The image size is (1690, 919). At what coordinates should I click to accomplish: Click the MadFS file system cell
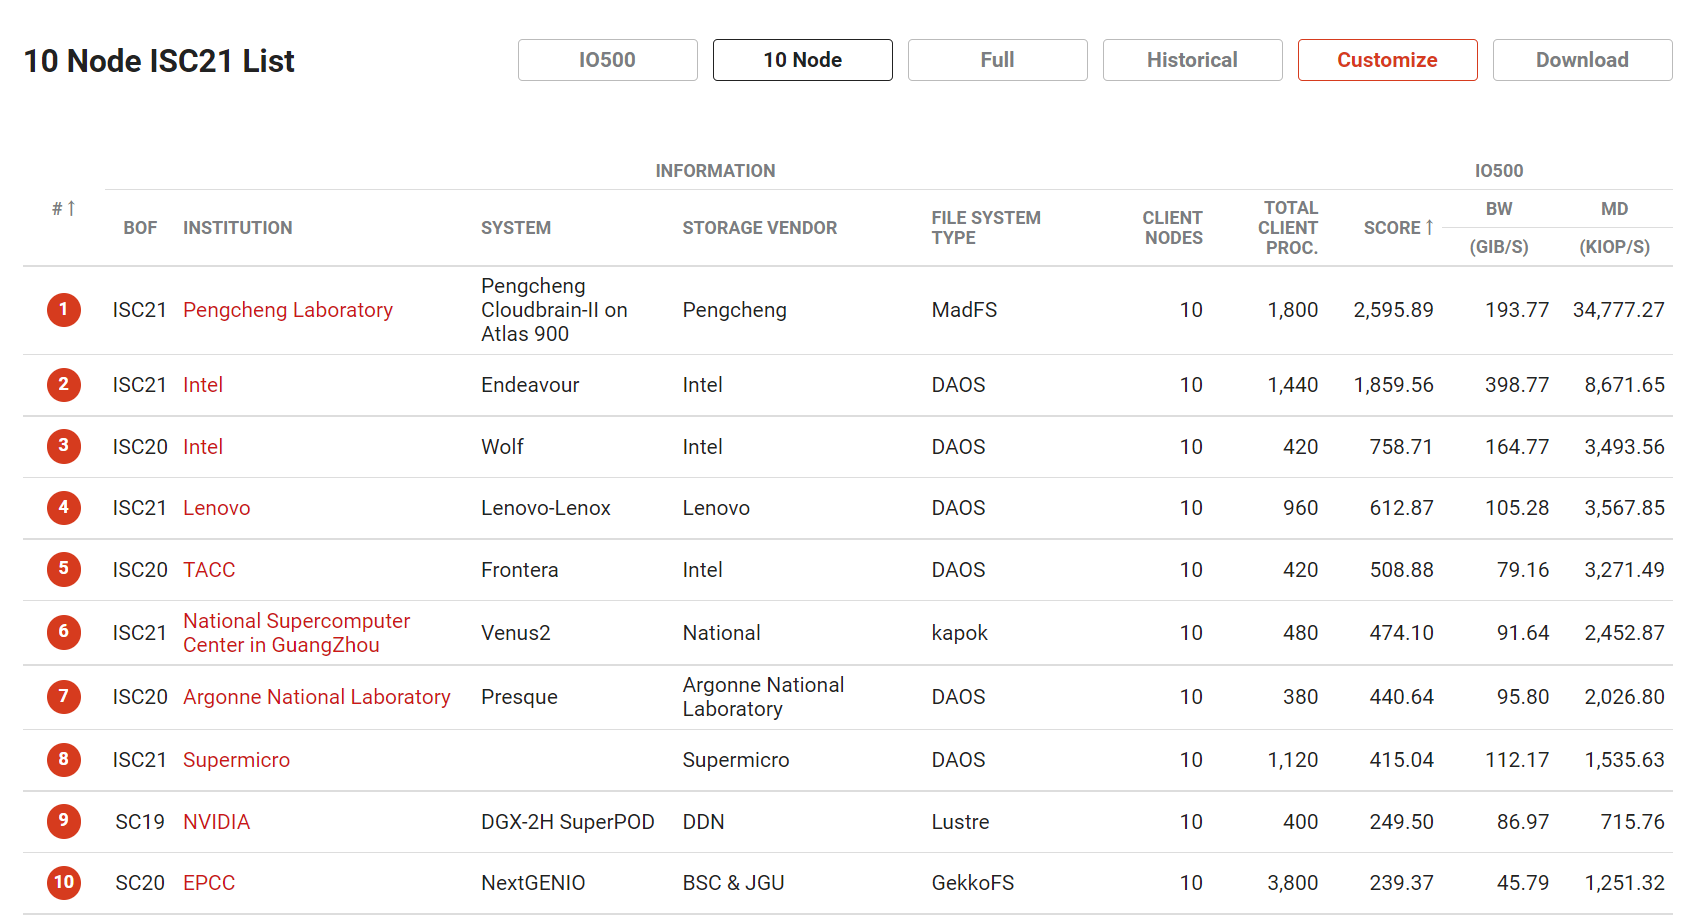pos(965,310)
